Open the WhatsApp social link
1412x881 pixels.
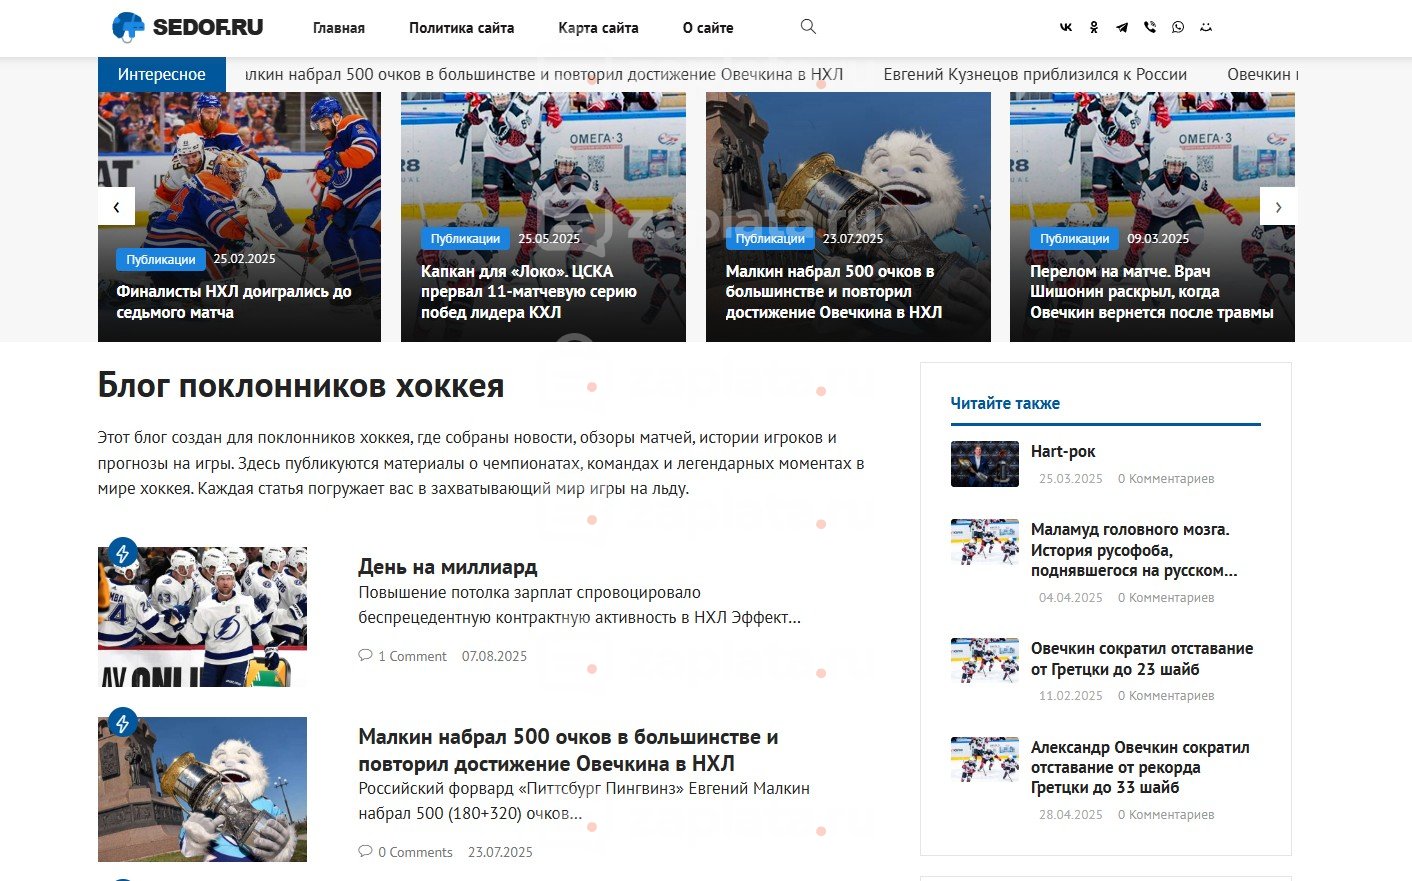tap(1178, 28)
